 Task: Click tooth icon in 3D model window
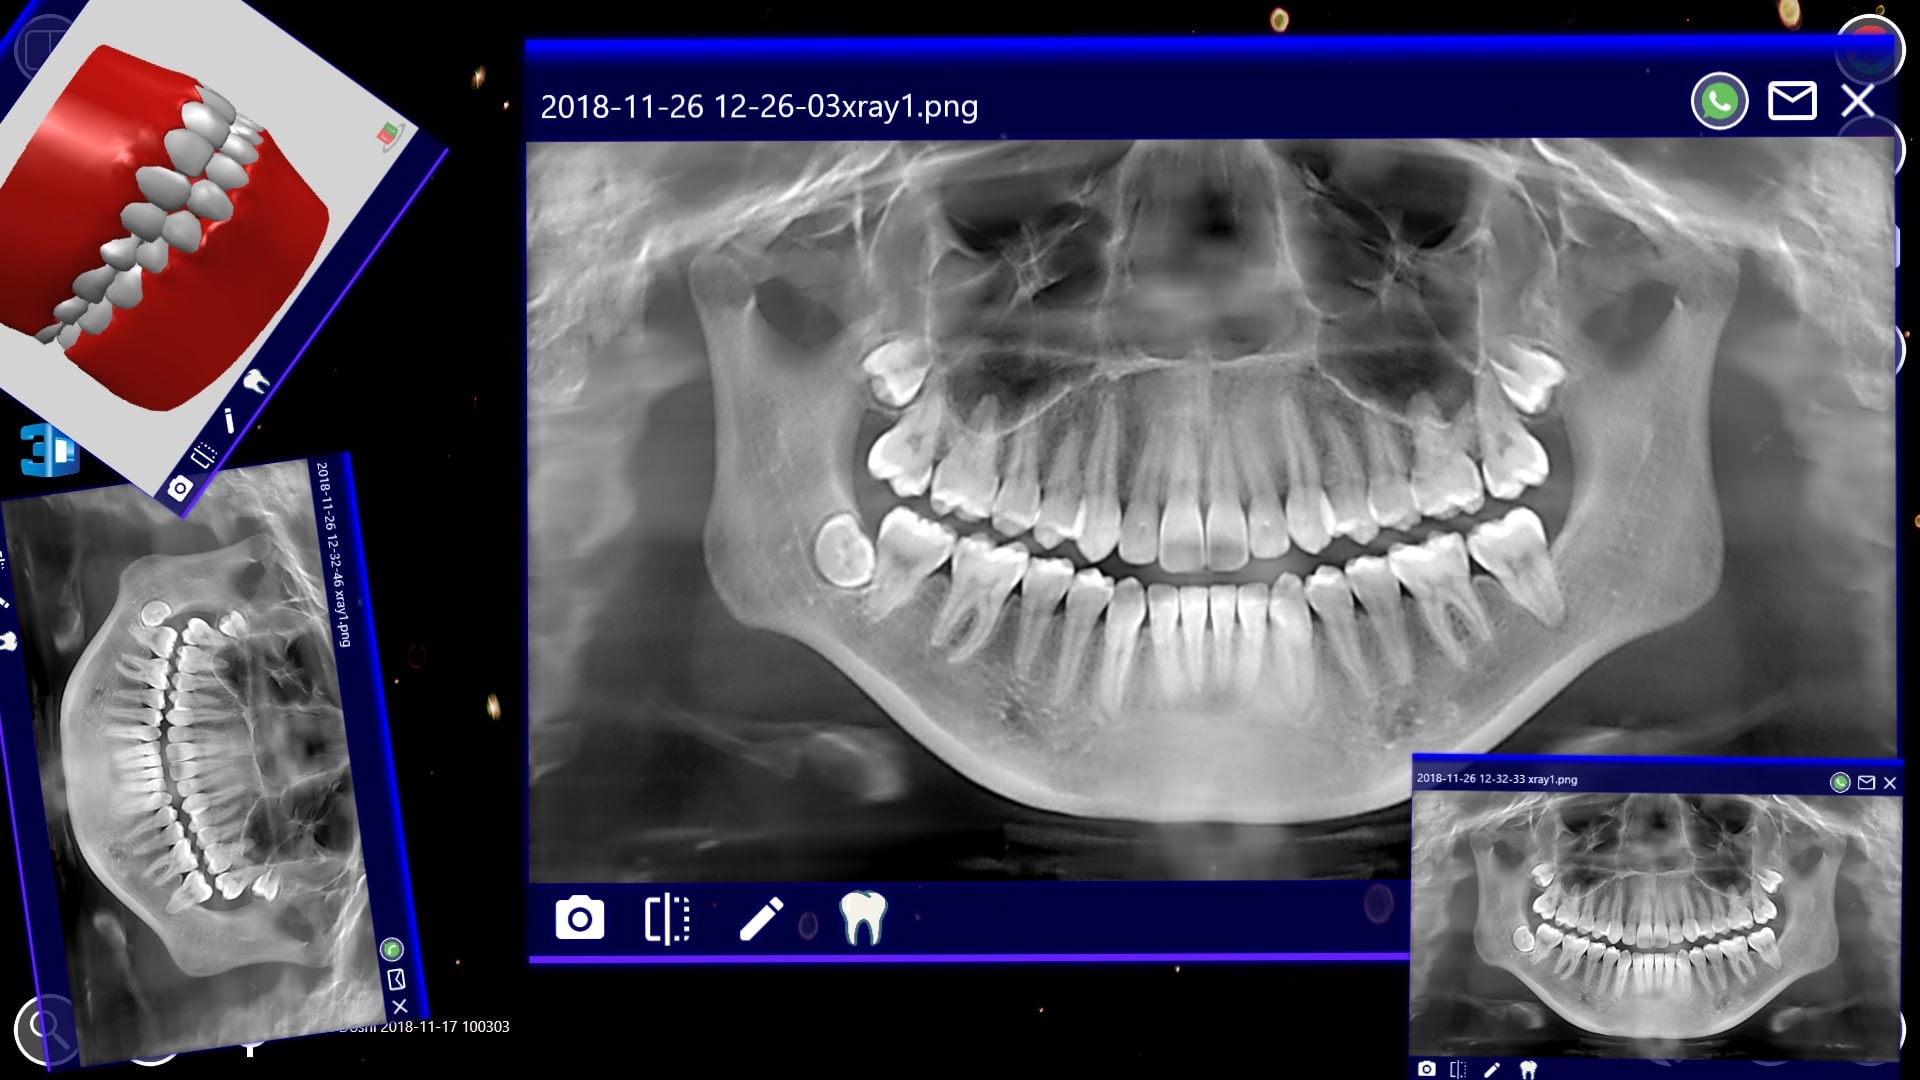pyautogui.click(x=257, y=381)
